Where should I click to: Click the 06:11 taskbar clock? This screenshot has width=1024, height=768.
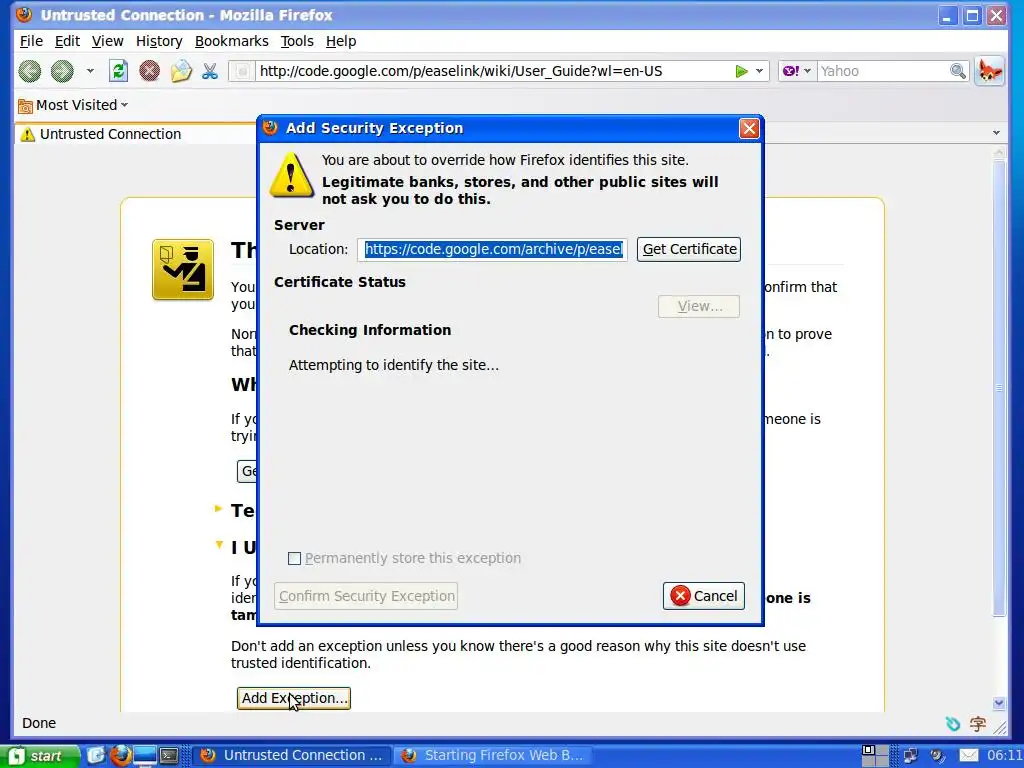[1004, 756]
